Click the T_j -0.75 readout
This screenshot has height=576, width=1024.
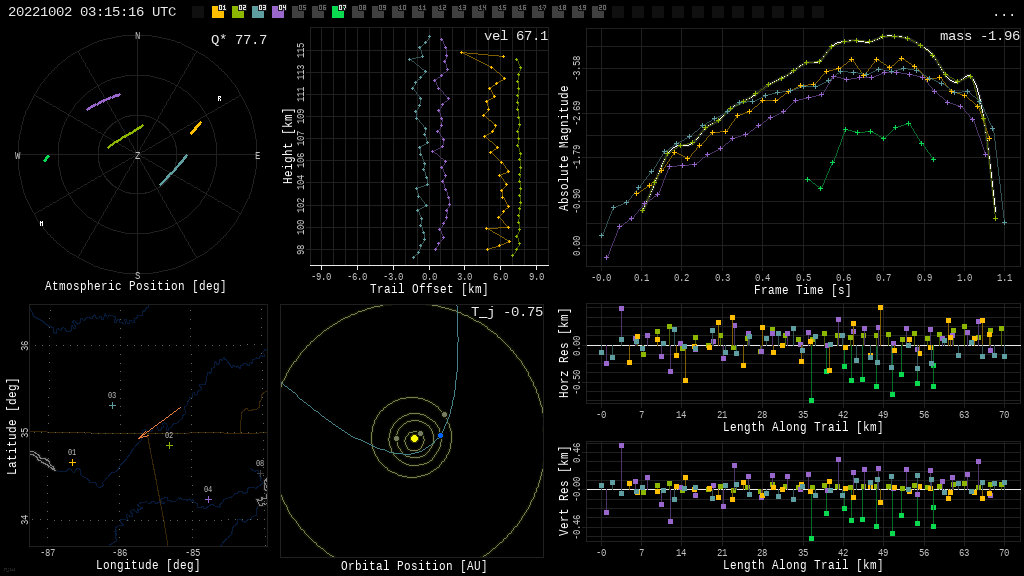click(507, 312)
